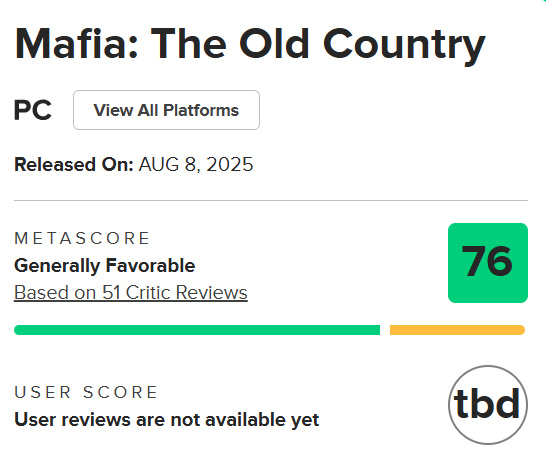Open the Based on 51 Critic Reviews link
The image size is (546, 462).
[131, 292]
